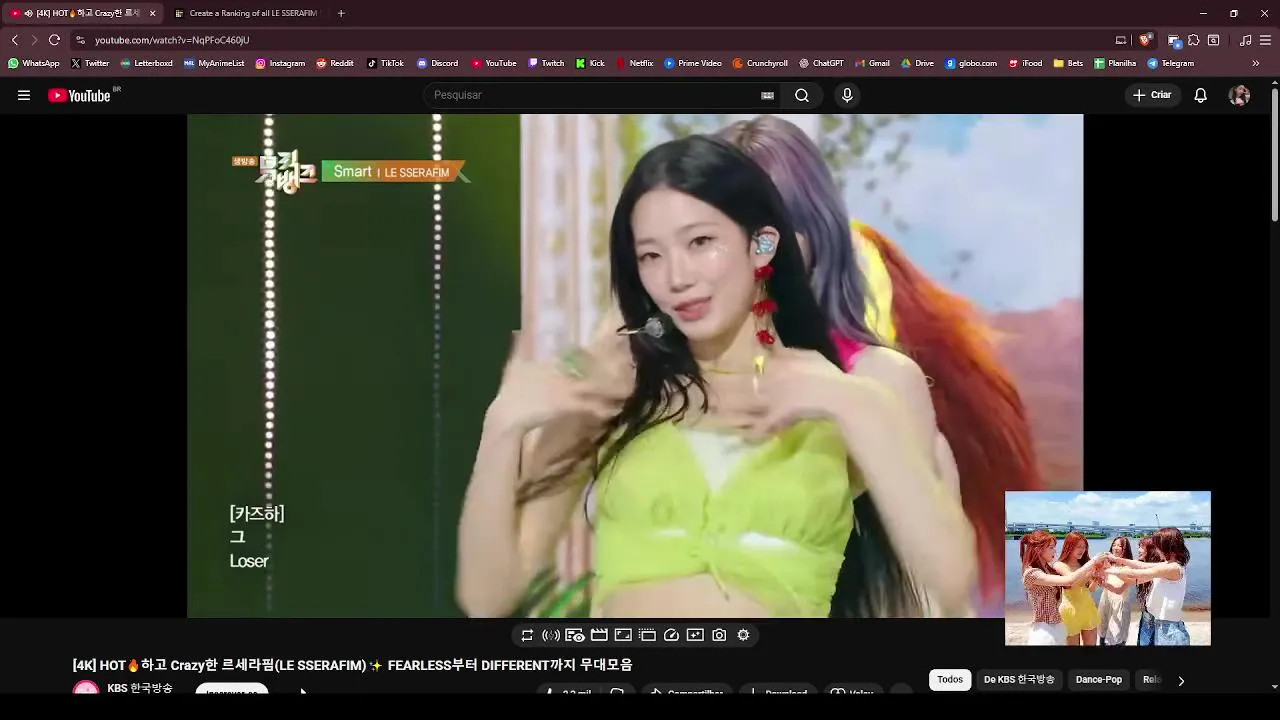The height and width of the screenshot is (720, 1280).
Task: Open Brave Shields lion icon
Action: point(1146,40)
